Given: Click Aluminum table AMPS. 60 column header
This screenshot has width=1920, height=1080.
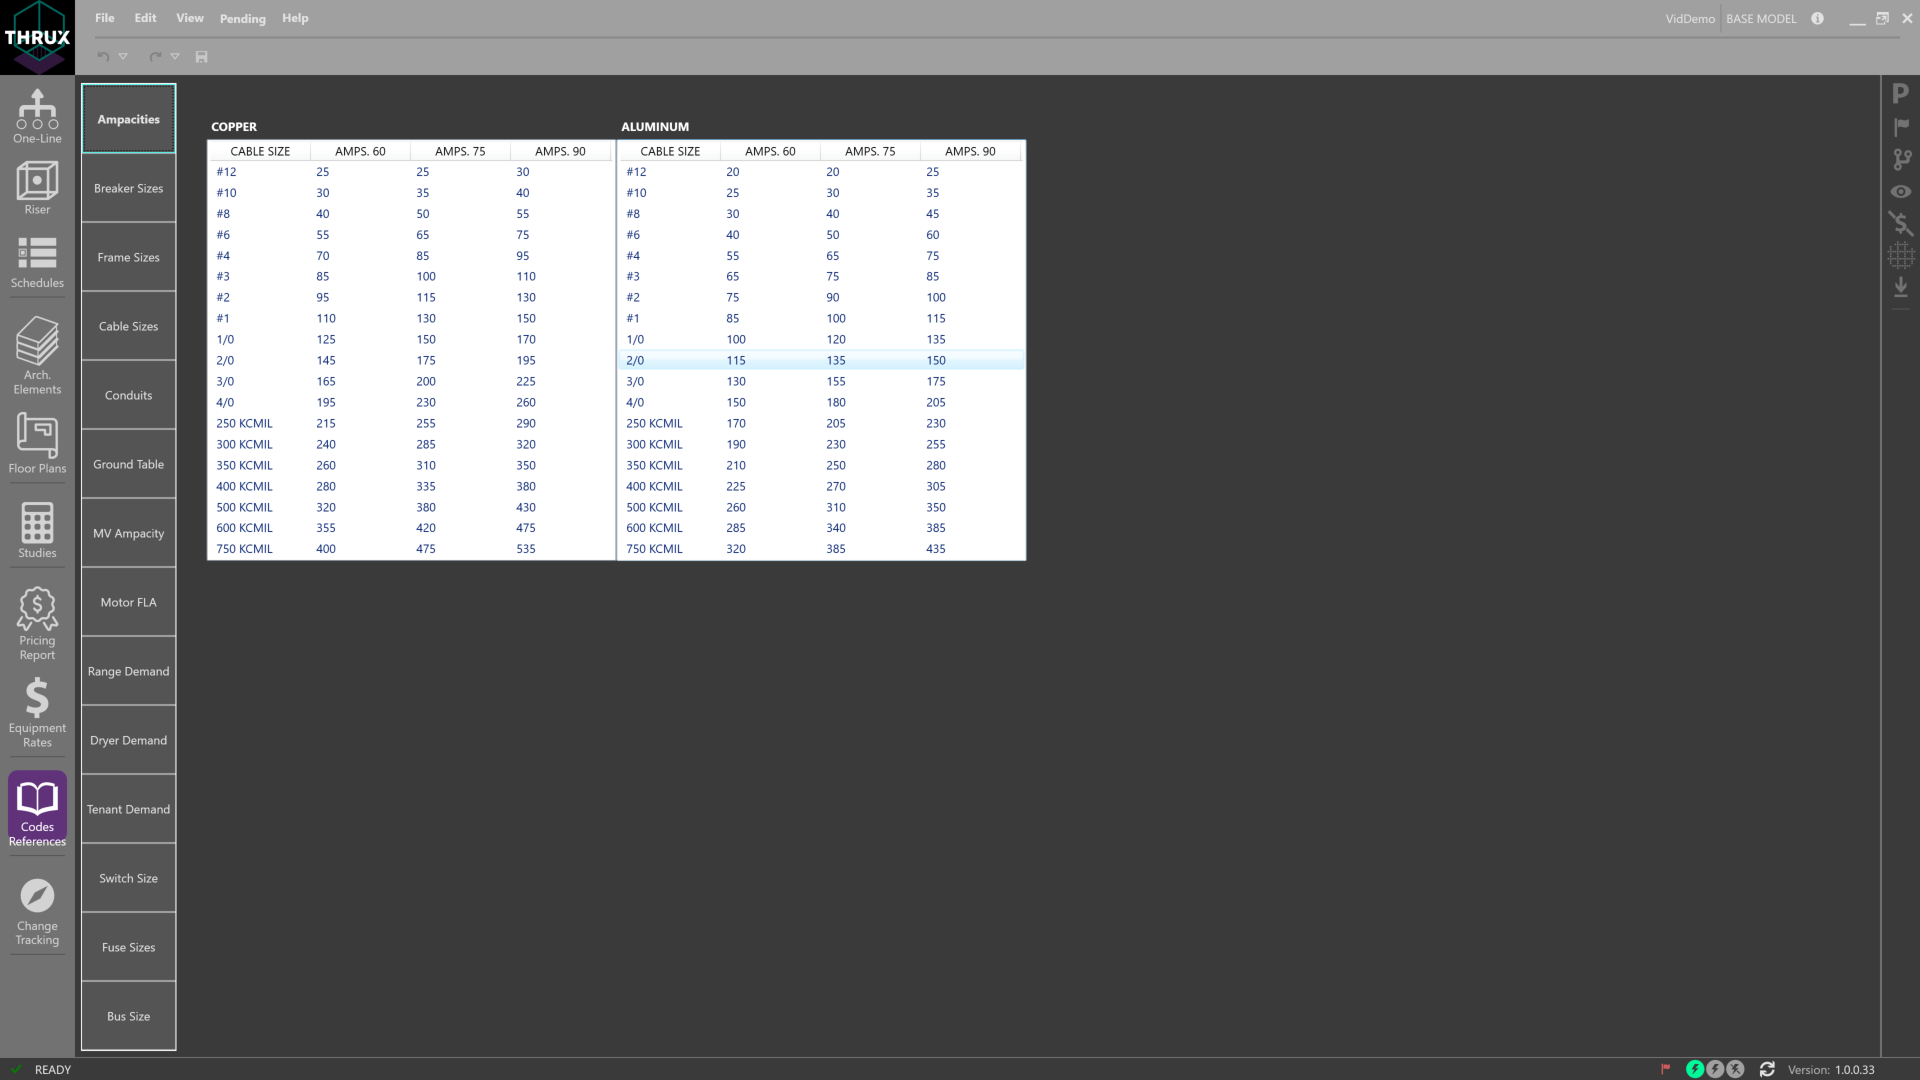Looking at the screenshot, I should (x=770, y=151).
